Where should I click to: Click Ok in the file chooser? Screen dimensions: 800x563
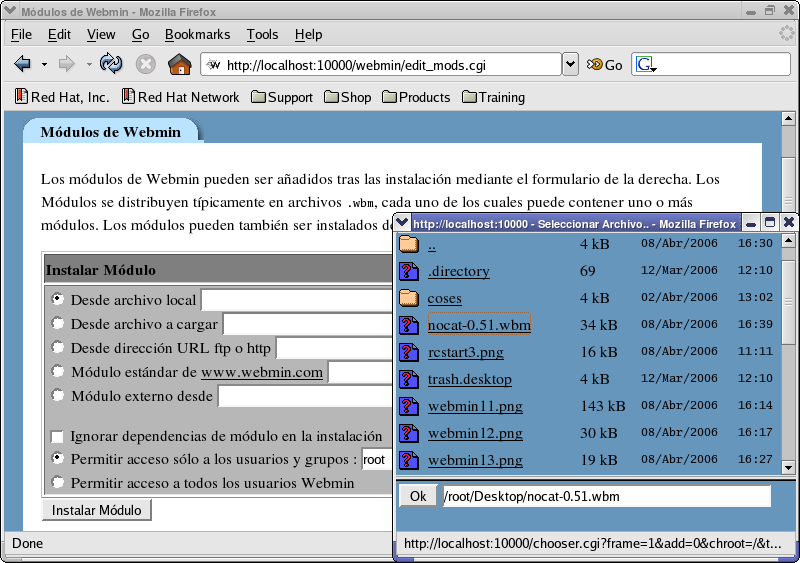click(418, 496)
